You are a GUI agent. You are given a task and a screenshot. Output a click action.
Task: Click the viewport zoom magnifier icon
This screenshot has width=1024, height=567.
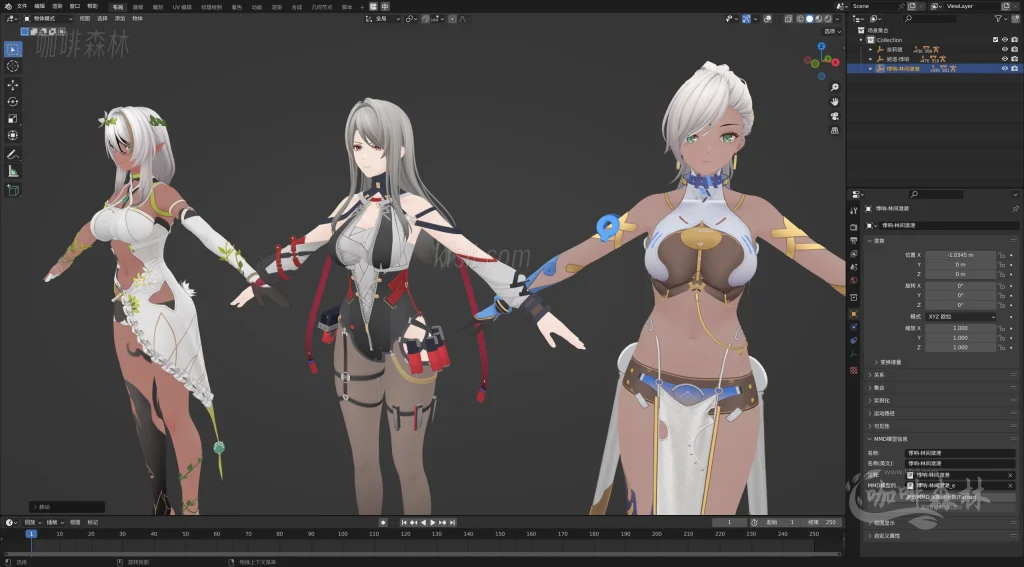pyautogui.click(x=835, y=87)
